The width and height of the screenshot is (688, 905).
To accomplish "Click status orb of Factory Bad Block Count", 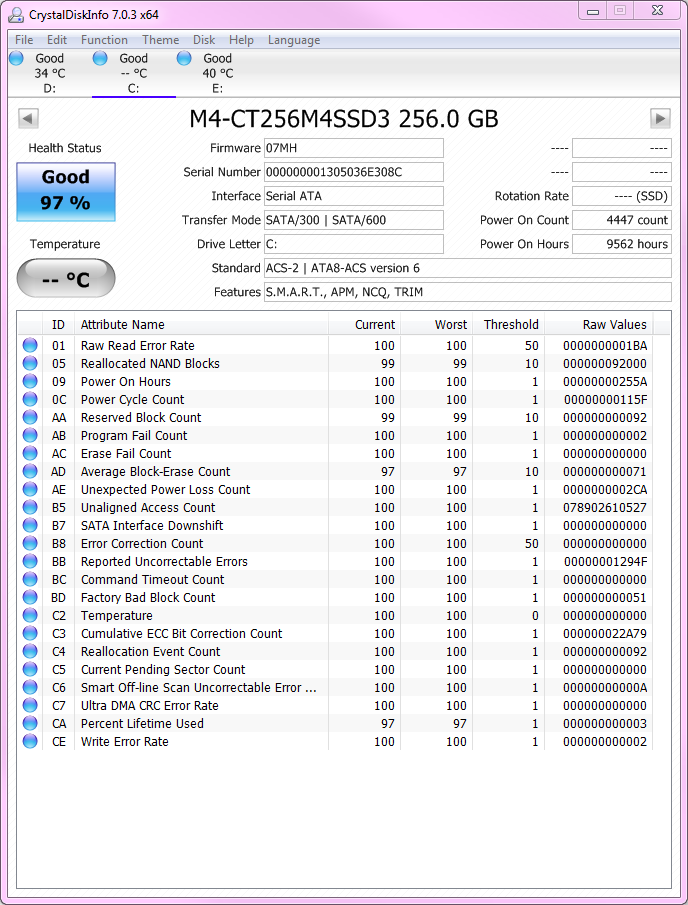I will (x=30, y=597).
